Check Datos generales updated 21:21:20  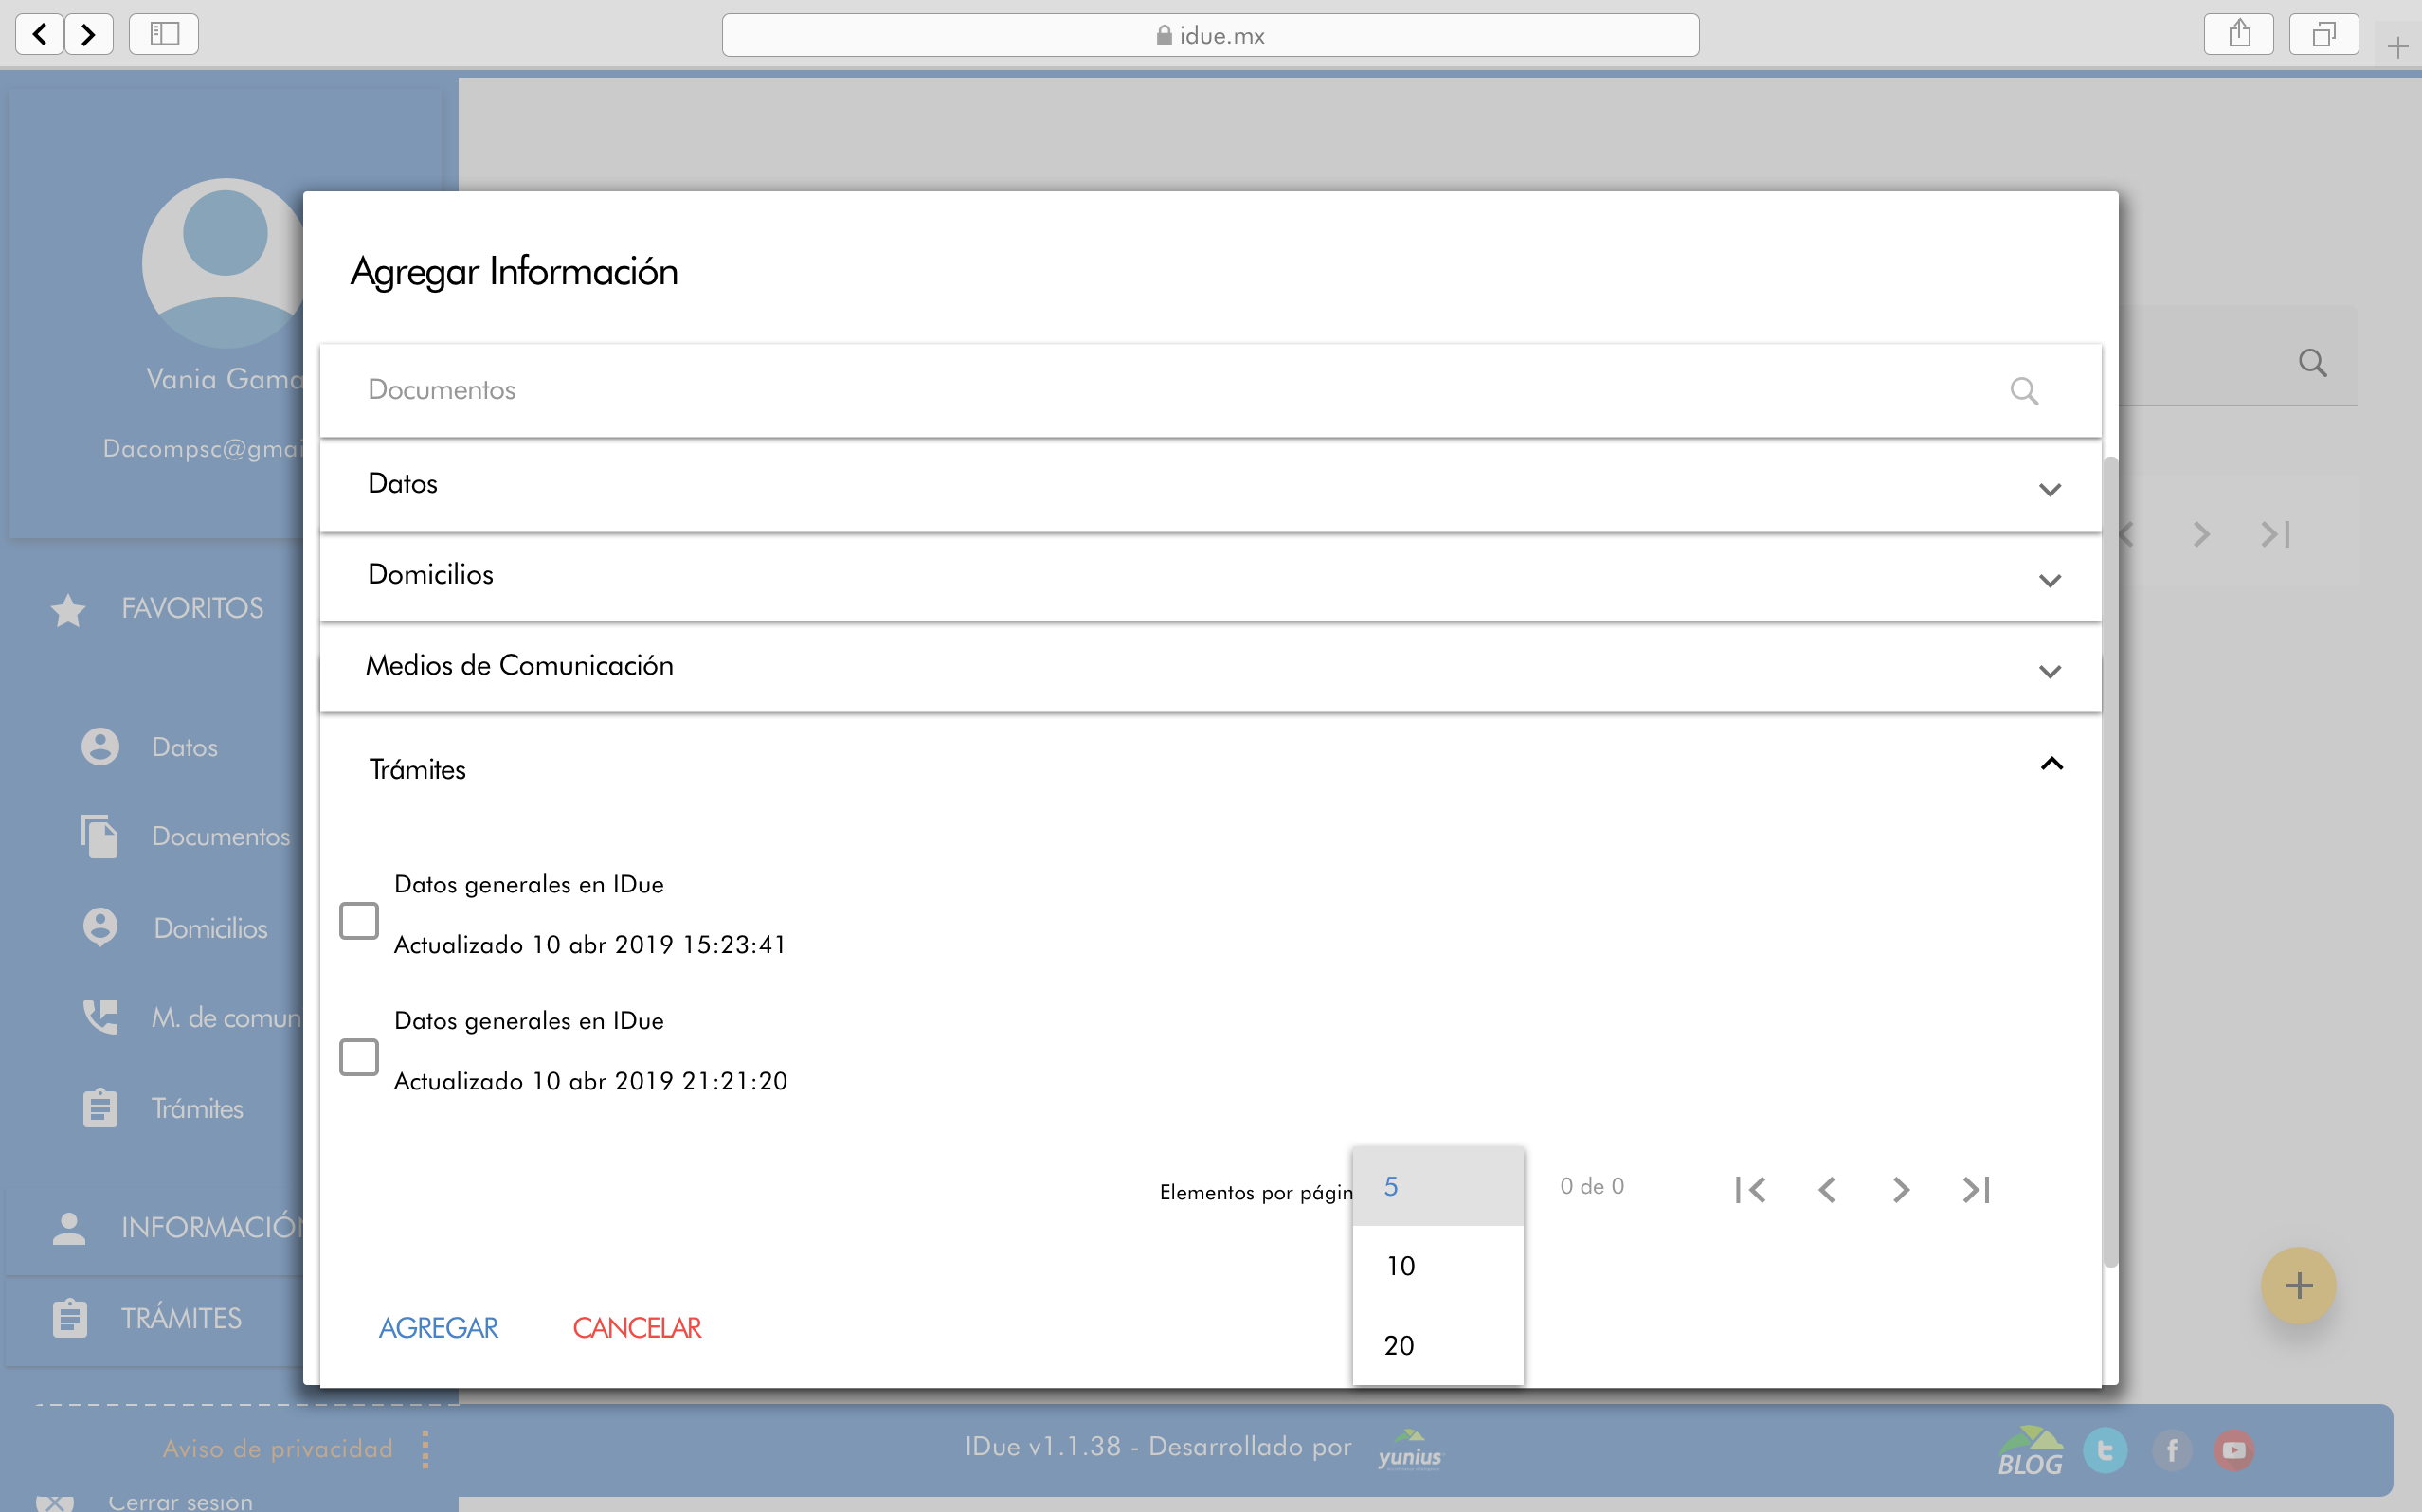click(359, 1056)
